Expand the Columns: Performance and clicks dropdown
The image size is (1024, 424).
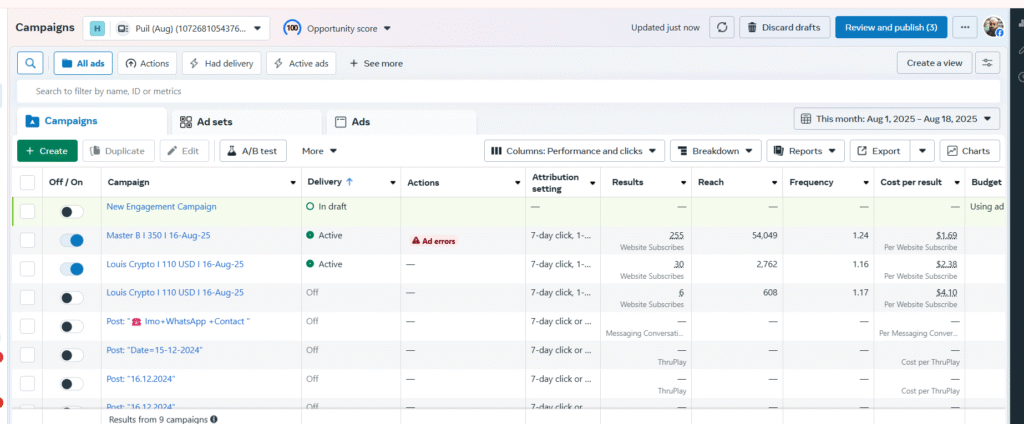pyautogui.click(x=575, y=151)
